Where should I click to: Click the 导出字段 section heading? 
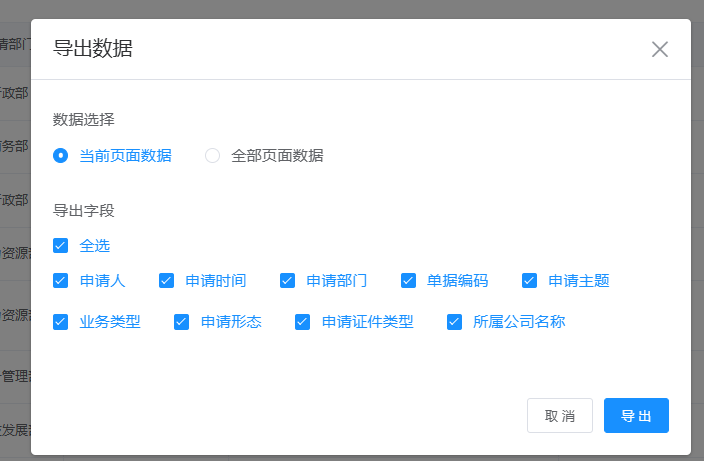pyautogui.click(x=83, y=211)
